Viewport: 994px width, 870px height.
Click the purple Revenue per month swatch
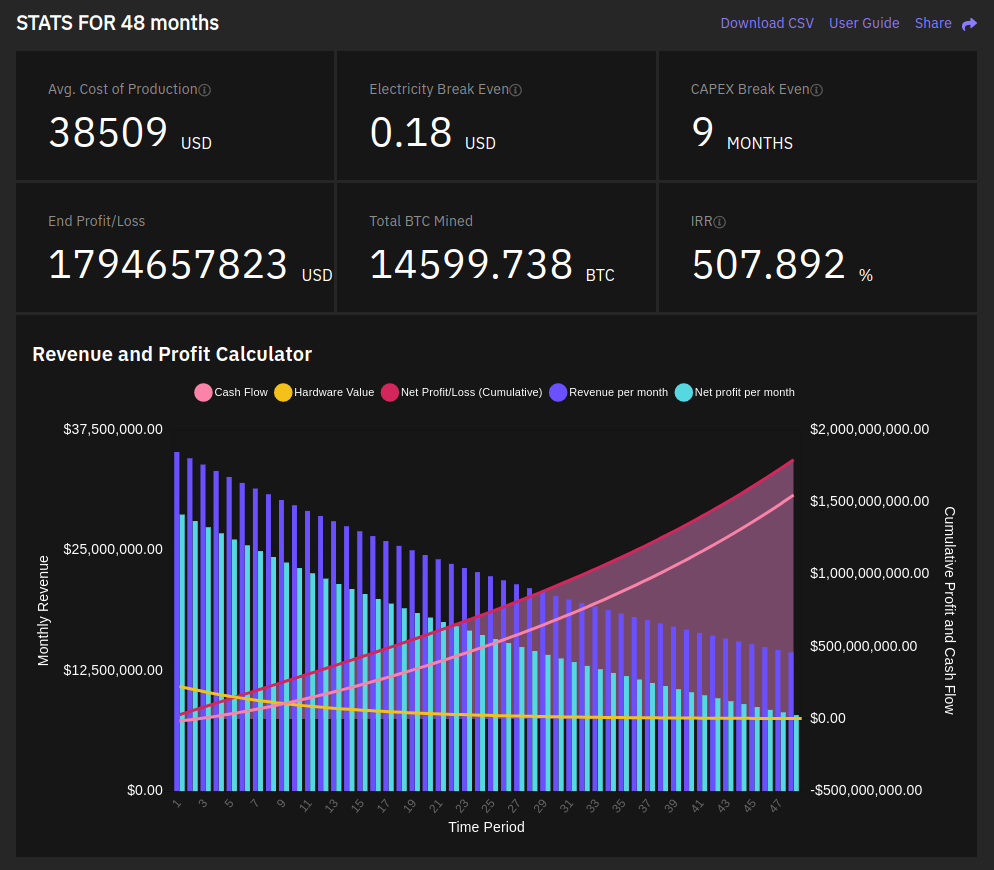[559, 393]
